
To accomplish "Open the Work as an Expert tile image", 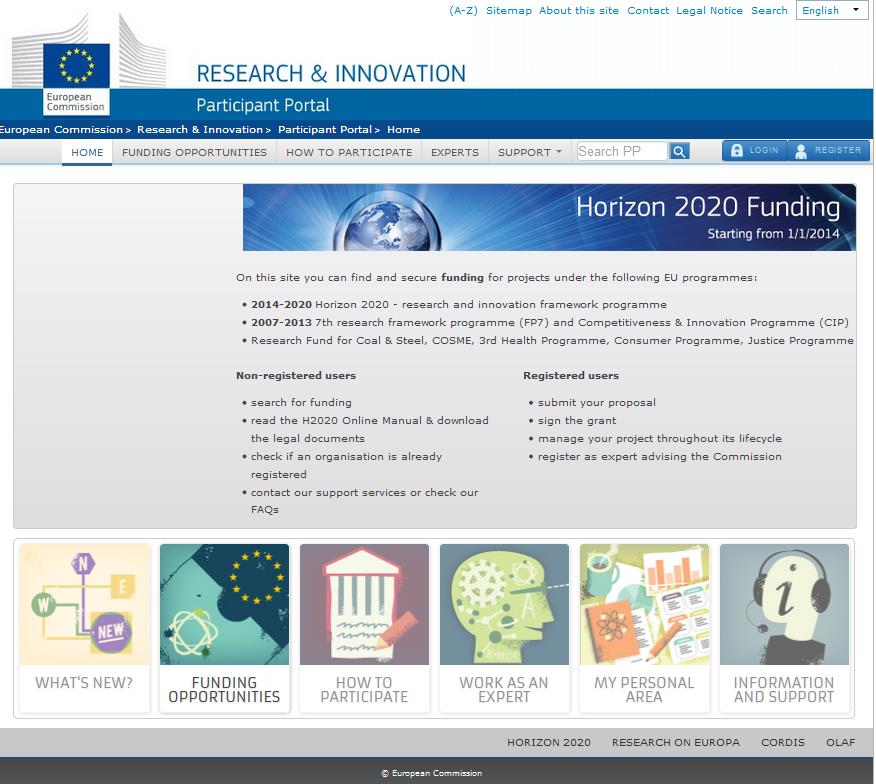I will pos(504,605).
